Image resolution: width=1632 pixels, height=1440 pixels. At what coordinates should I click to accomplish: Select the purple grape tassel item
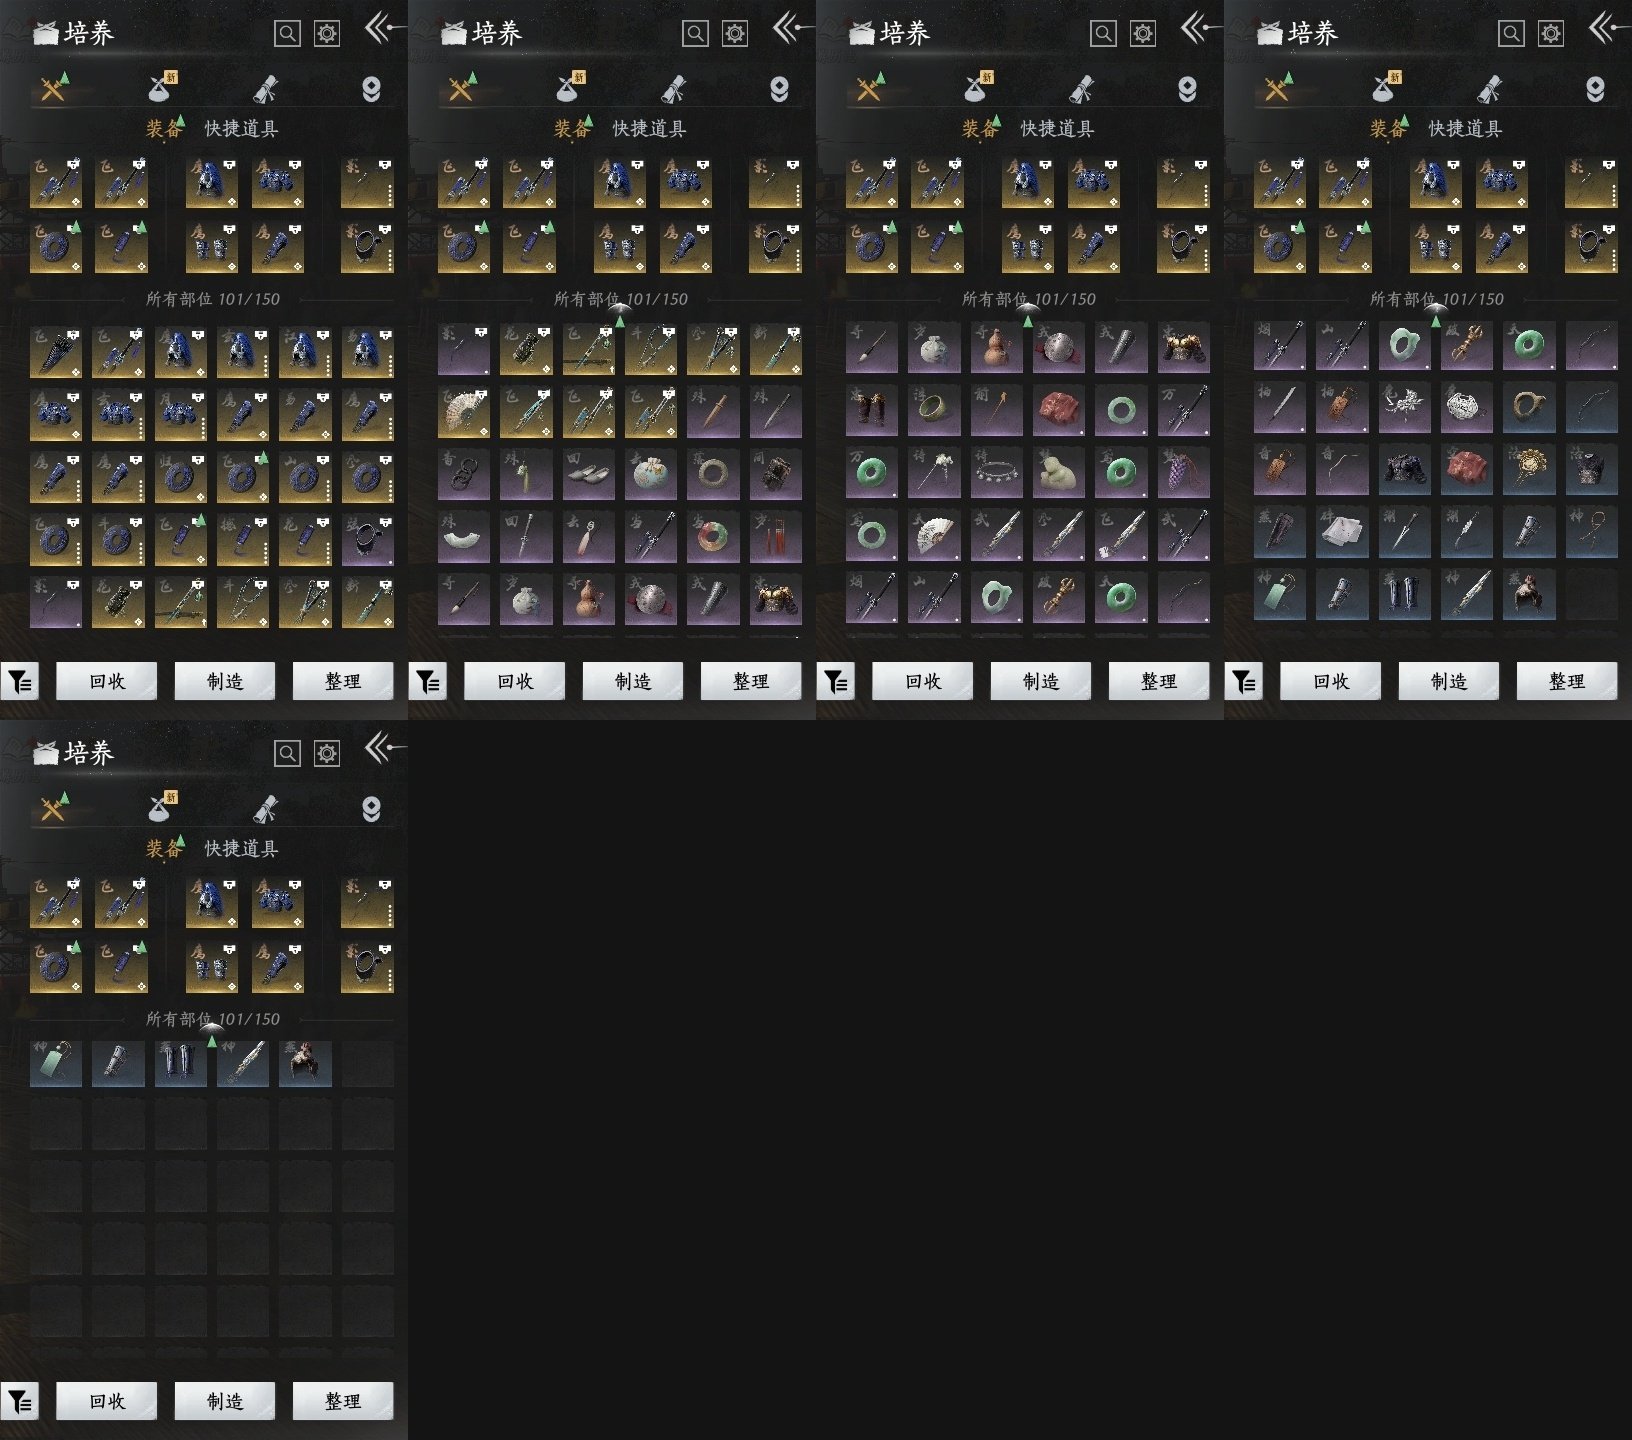tap(1183, 474)
